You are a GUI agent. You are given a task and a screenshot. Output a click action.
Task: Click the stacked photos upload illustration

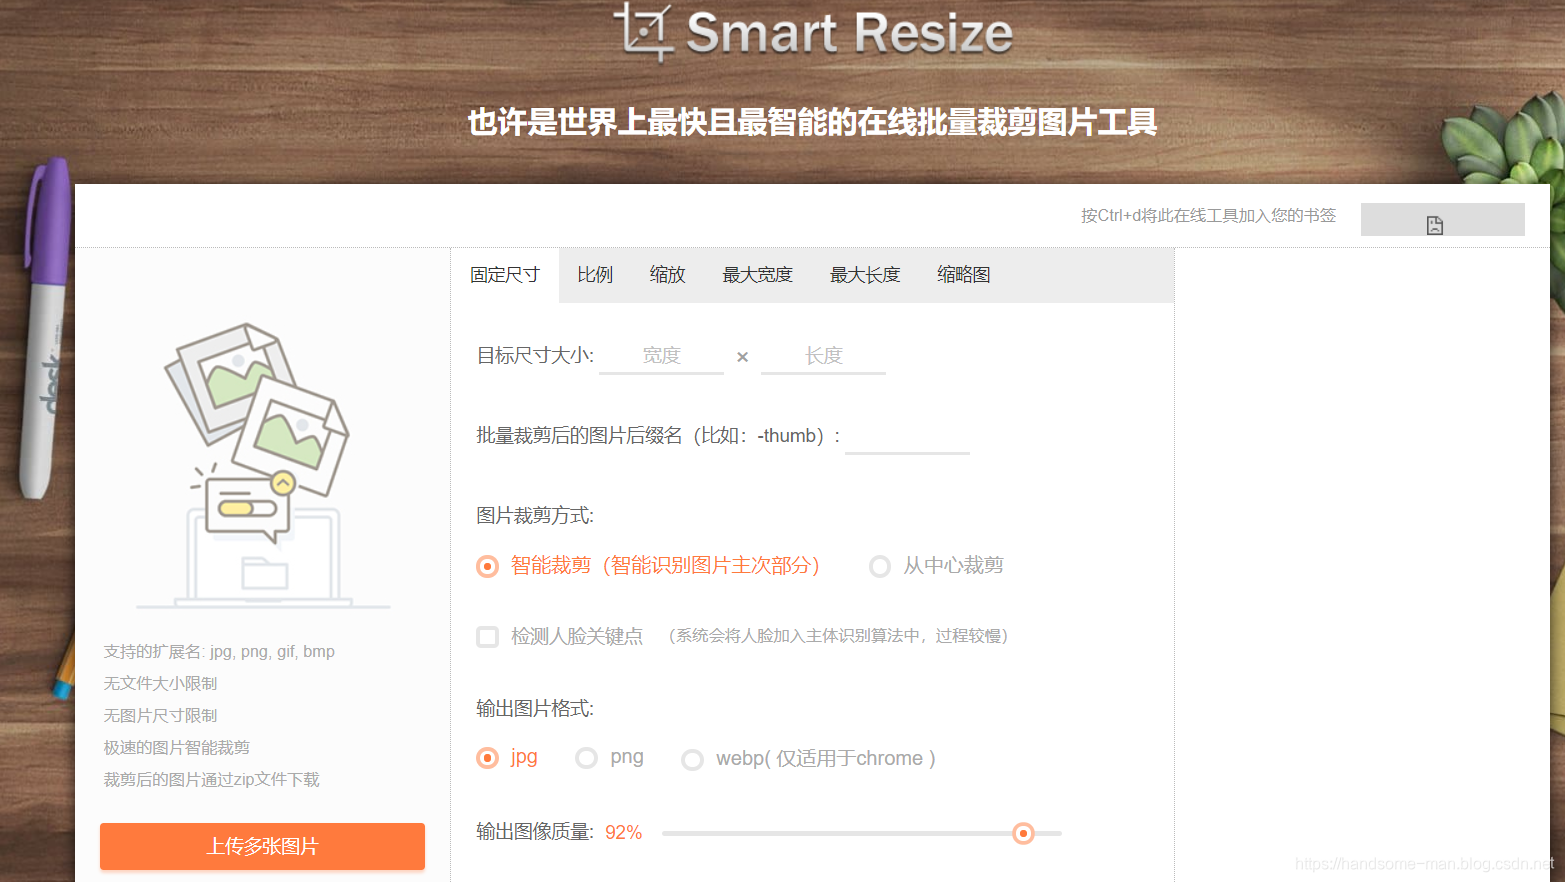(262, 465)
